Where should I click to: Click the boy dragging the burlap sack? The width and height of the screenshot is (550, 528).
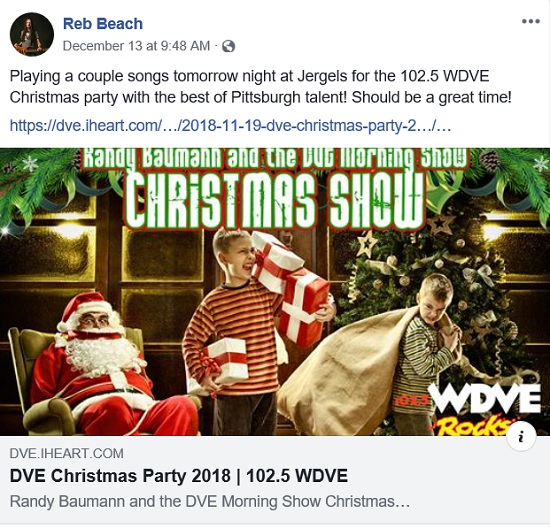[x=426, y=349]
